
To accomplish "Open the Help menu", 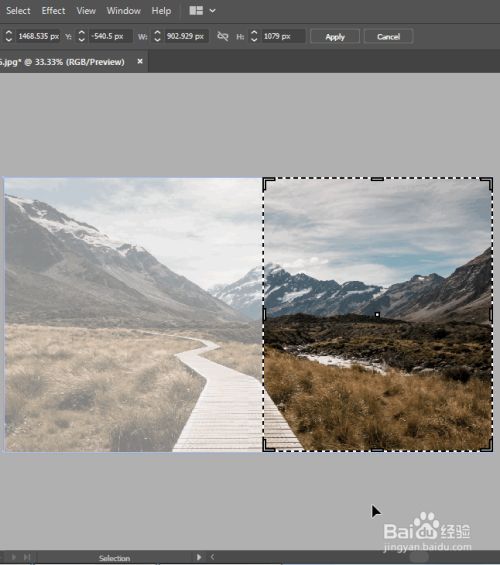I will click(x=161, y=11).
